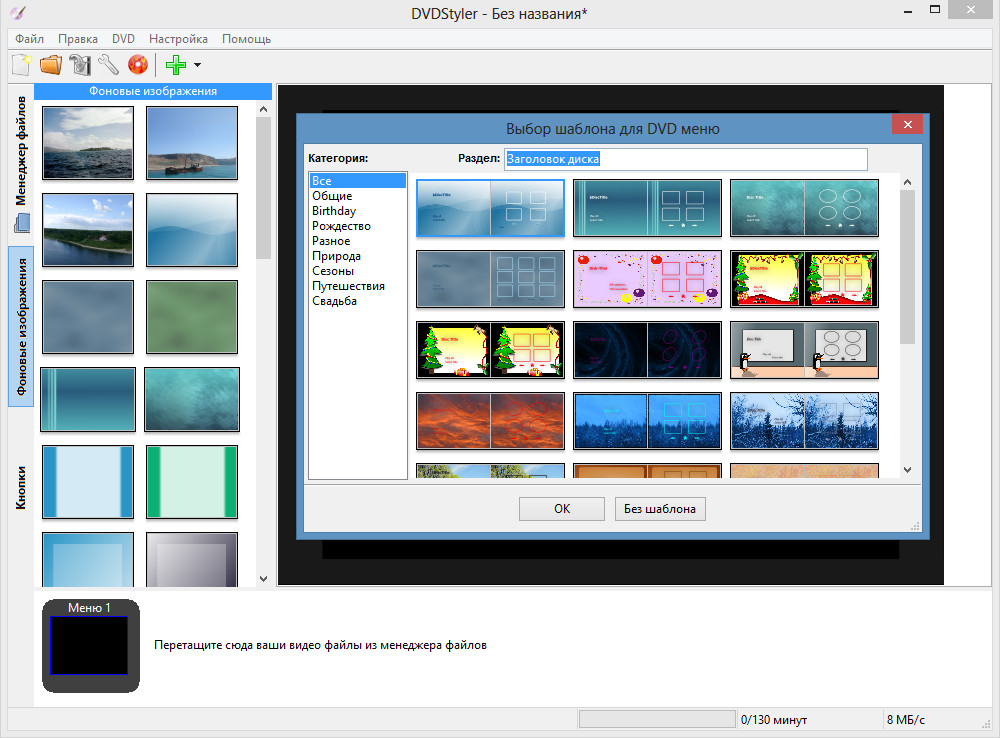Select the Меню 1 thumbnail in timeline
Viewport: 1000px width, 738px height.
[90, 645]
